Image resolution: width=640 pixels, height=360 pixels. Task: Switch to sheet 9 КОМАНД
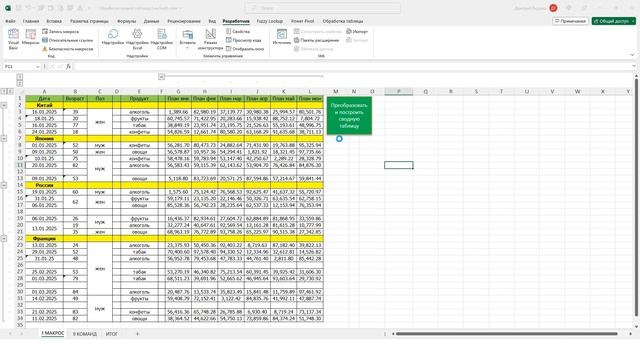pyautogui.click(x=85, y=334)
